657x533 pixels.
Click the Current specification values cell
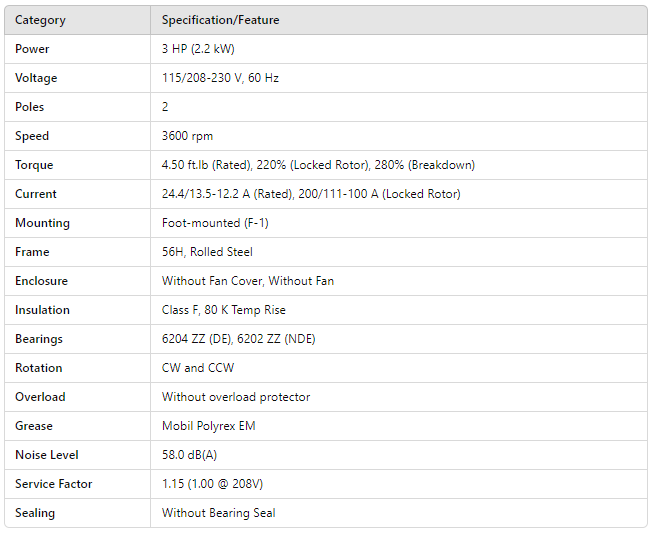311,194
